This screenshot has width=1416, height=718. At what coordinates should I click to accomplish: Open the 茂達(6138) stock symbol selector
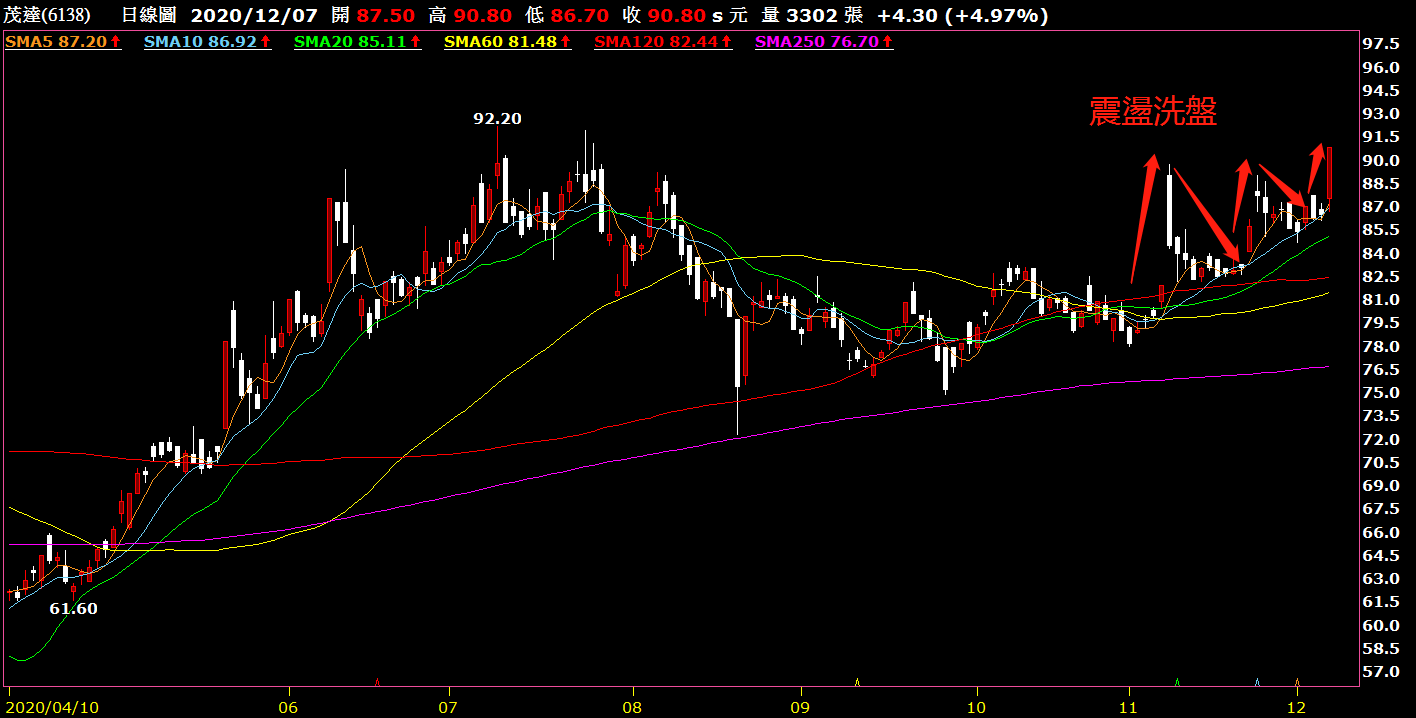[48, 16]
